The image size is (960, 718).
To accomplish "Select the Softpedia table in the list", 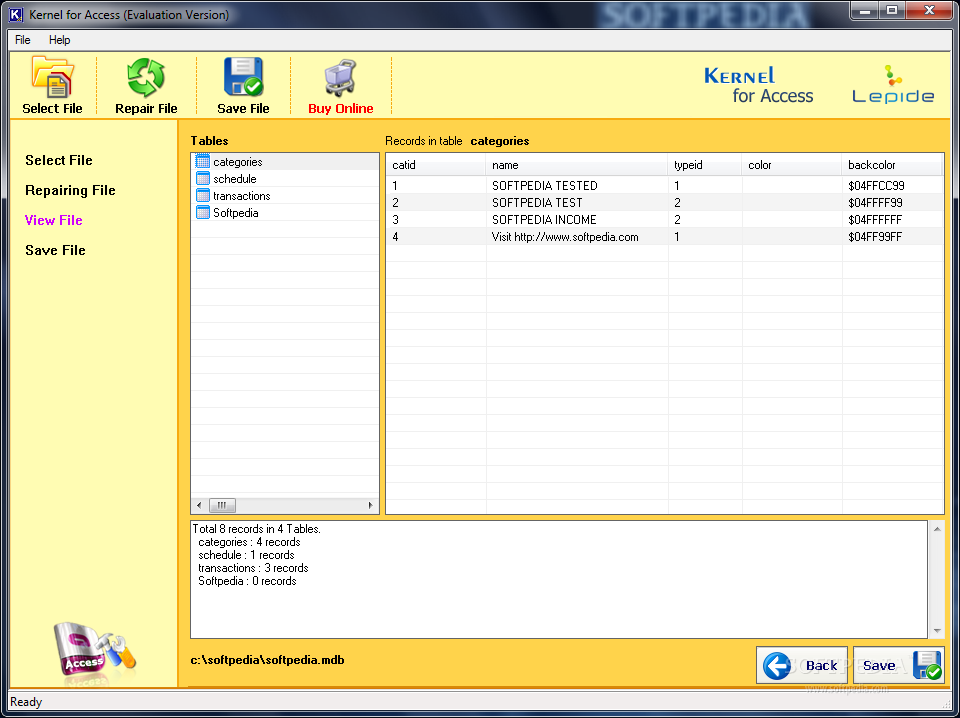I will (285, 213).
